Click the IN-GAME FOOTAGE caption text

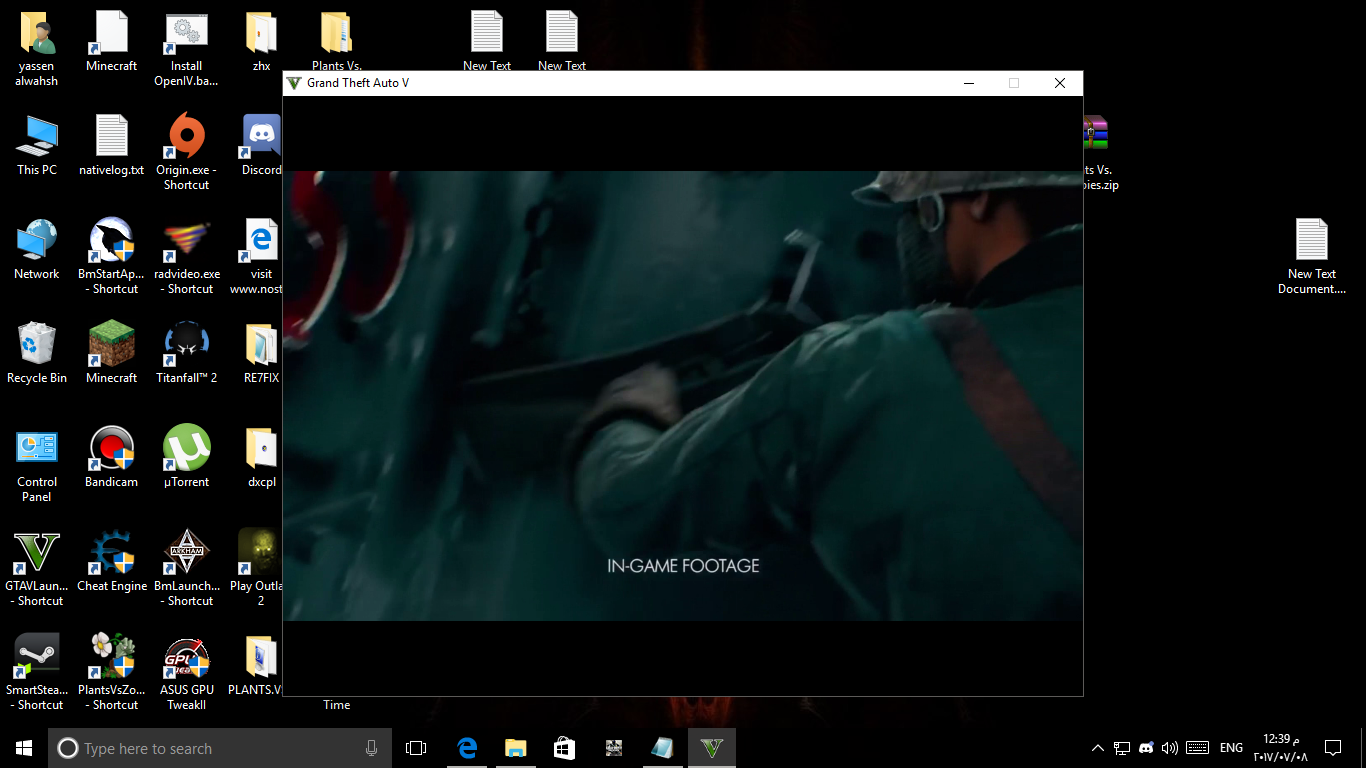(683, 566)
